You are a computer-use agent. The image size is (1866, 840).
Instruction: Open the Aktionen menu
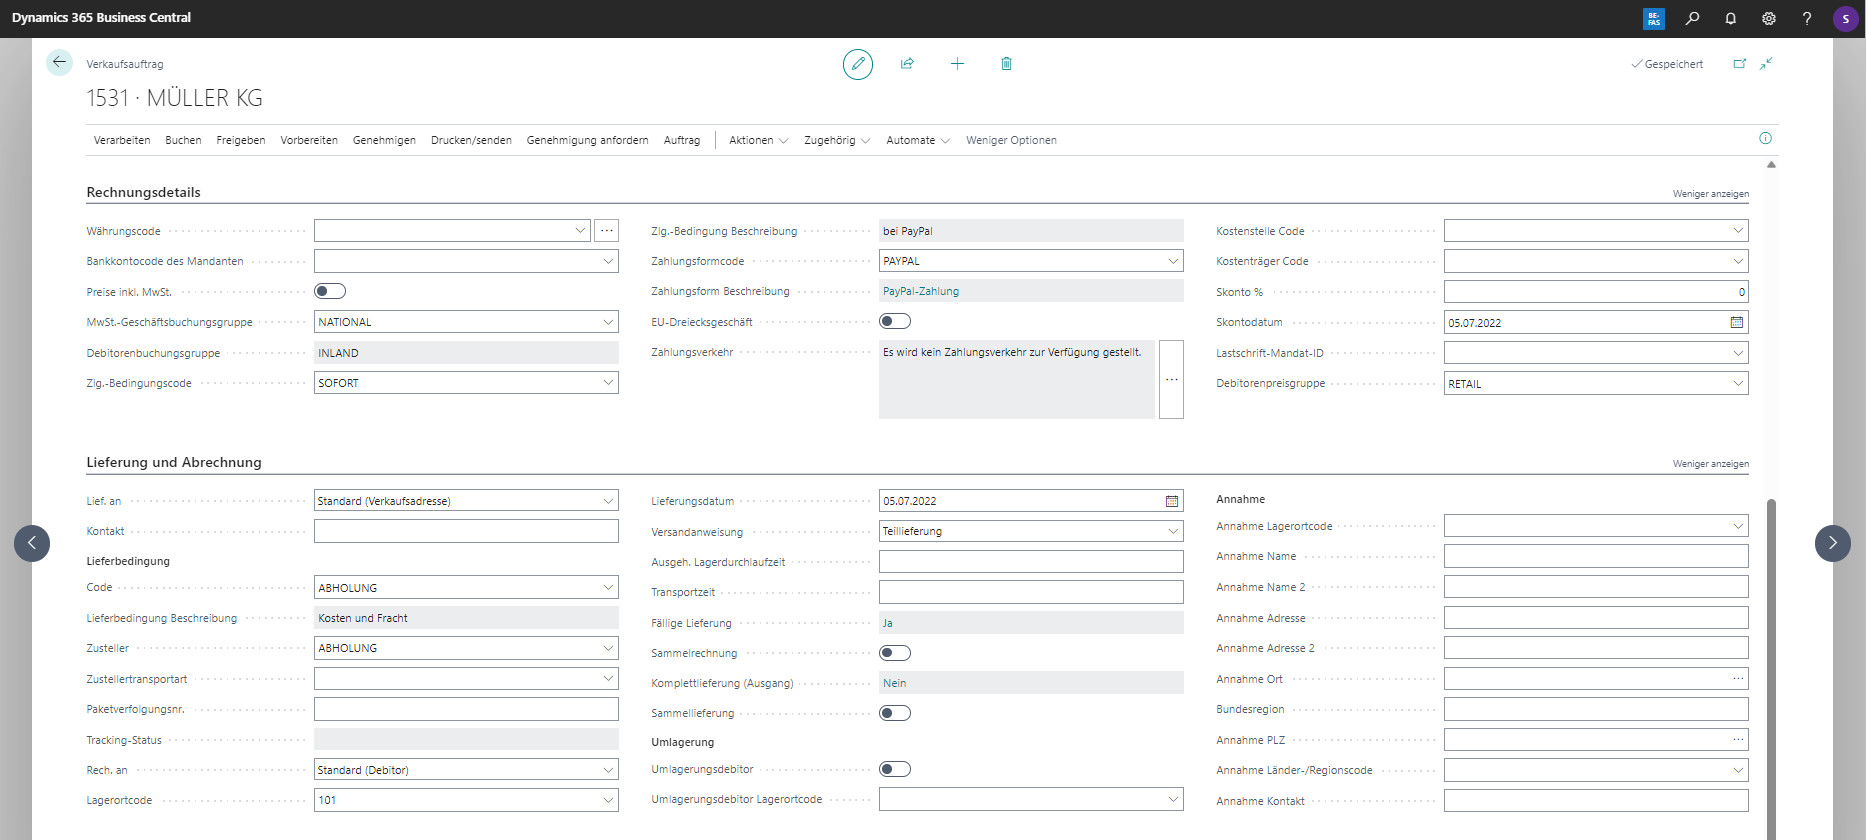click(x=757, y=140)
